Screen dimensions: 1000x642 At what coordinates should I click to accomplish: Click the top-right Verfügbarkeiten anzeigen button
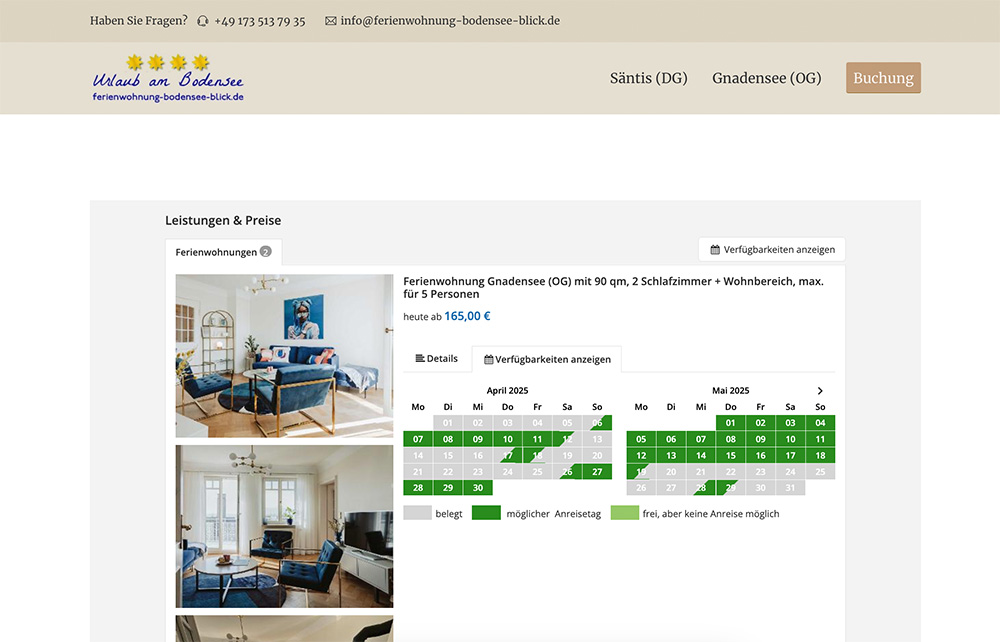[772, 249]
